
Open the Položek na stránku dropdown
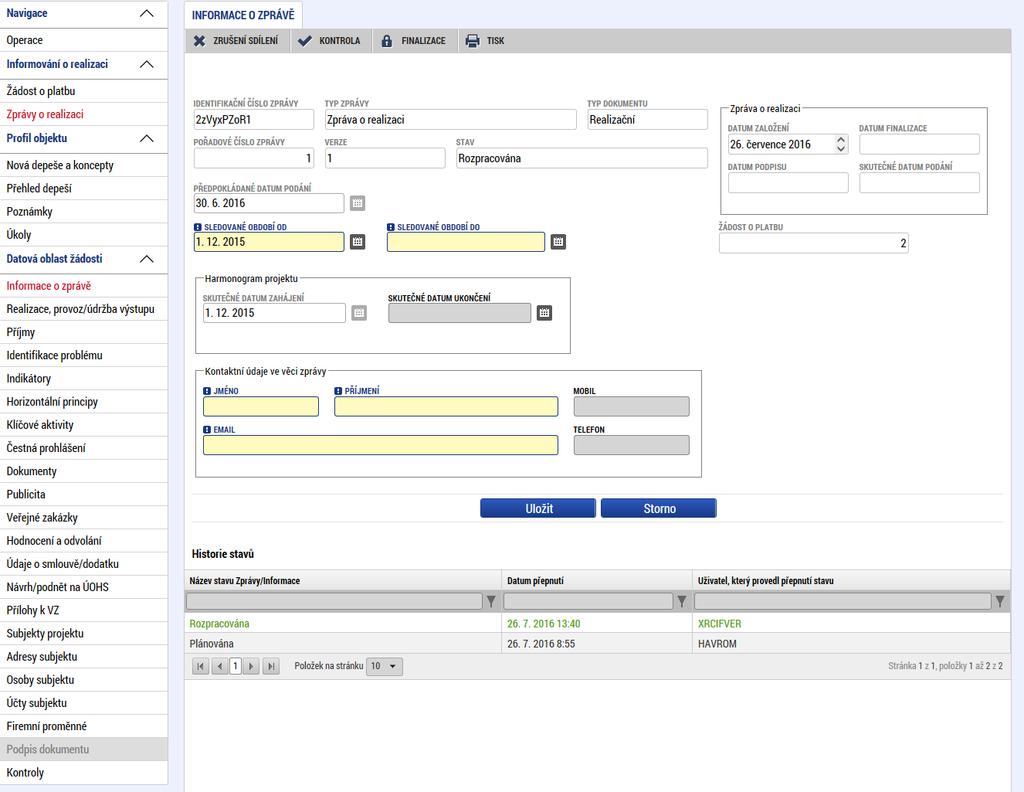(x=385, y=666)
